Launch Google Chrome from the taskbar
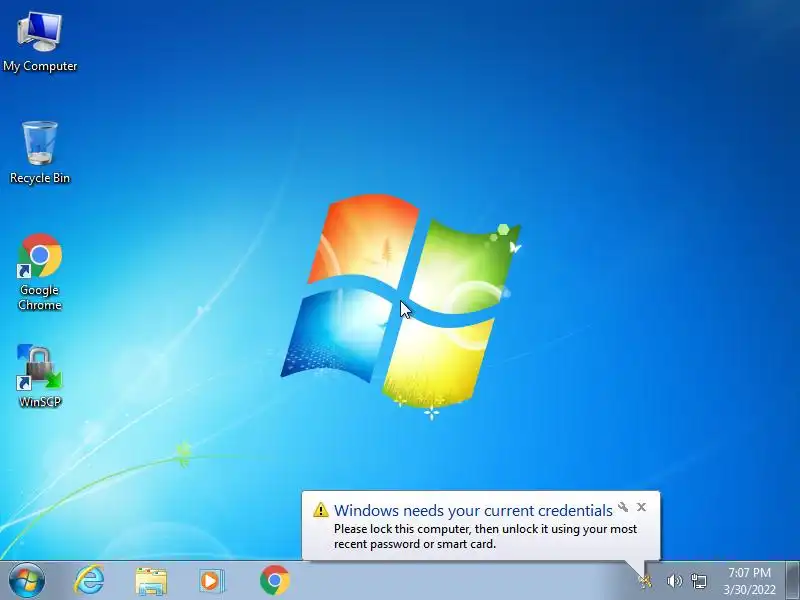800x600 pixels. [274, 581]
